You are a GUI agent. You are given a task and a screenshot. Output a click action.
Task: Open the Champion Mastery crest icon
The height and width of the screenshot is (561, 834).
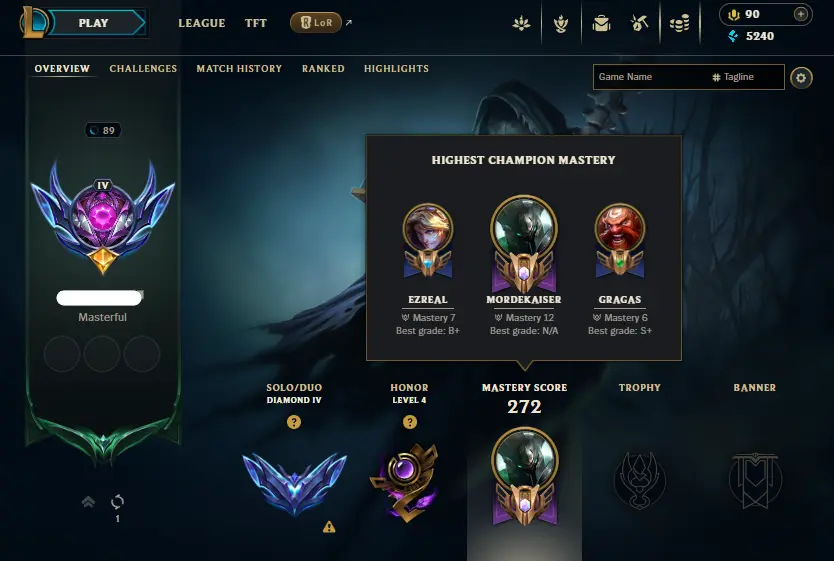click(561, 23)
